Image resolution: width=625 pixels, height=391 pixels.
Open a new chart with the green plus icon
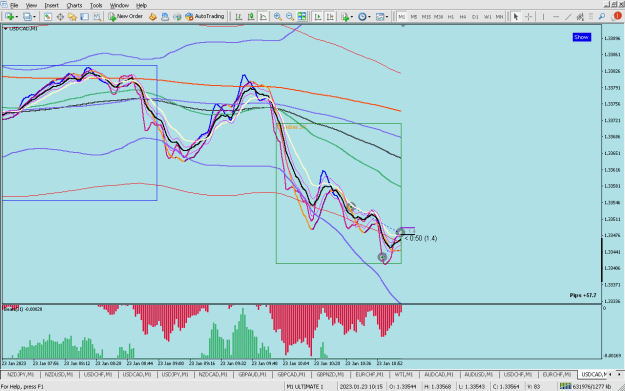pyautogui.click(x=9, y=17)
